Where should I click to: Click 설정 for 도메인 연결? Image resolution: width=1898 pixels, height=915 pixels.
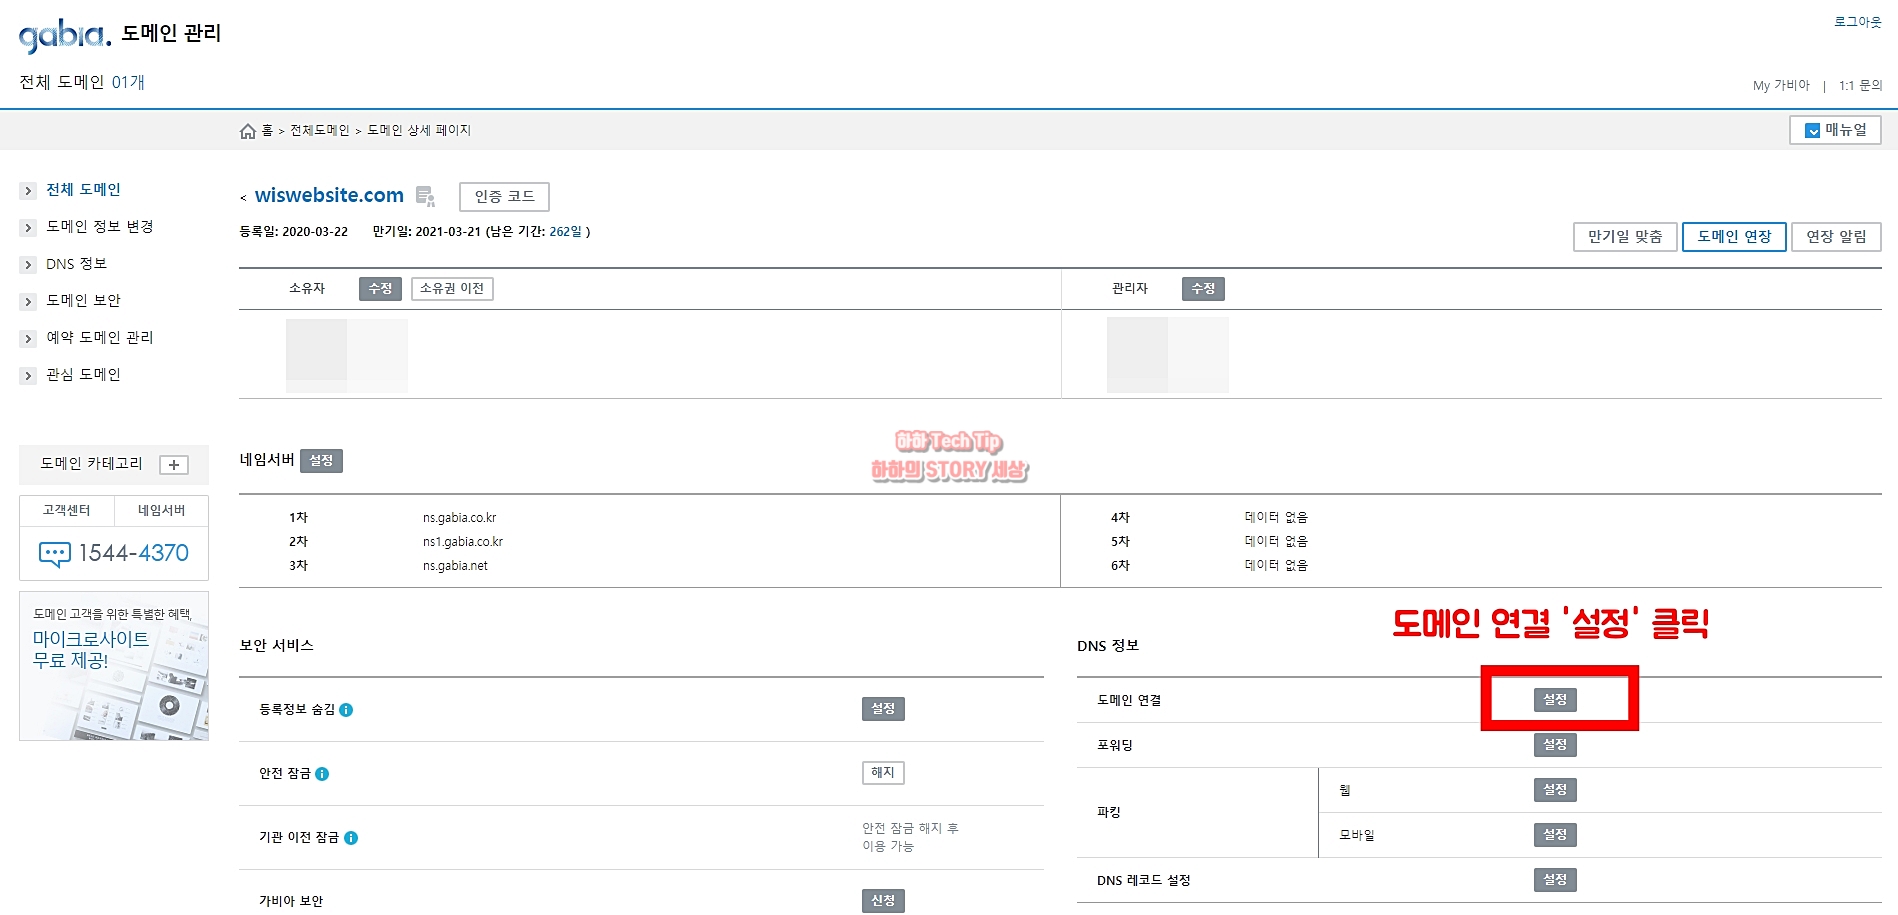coord(1555,700)
